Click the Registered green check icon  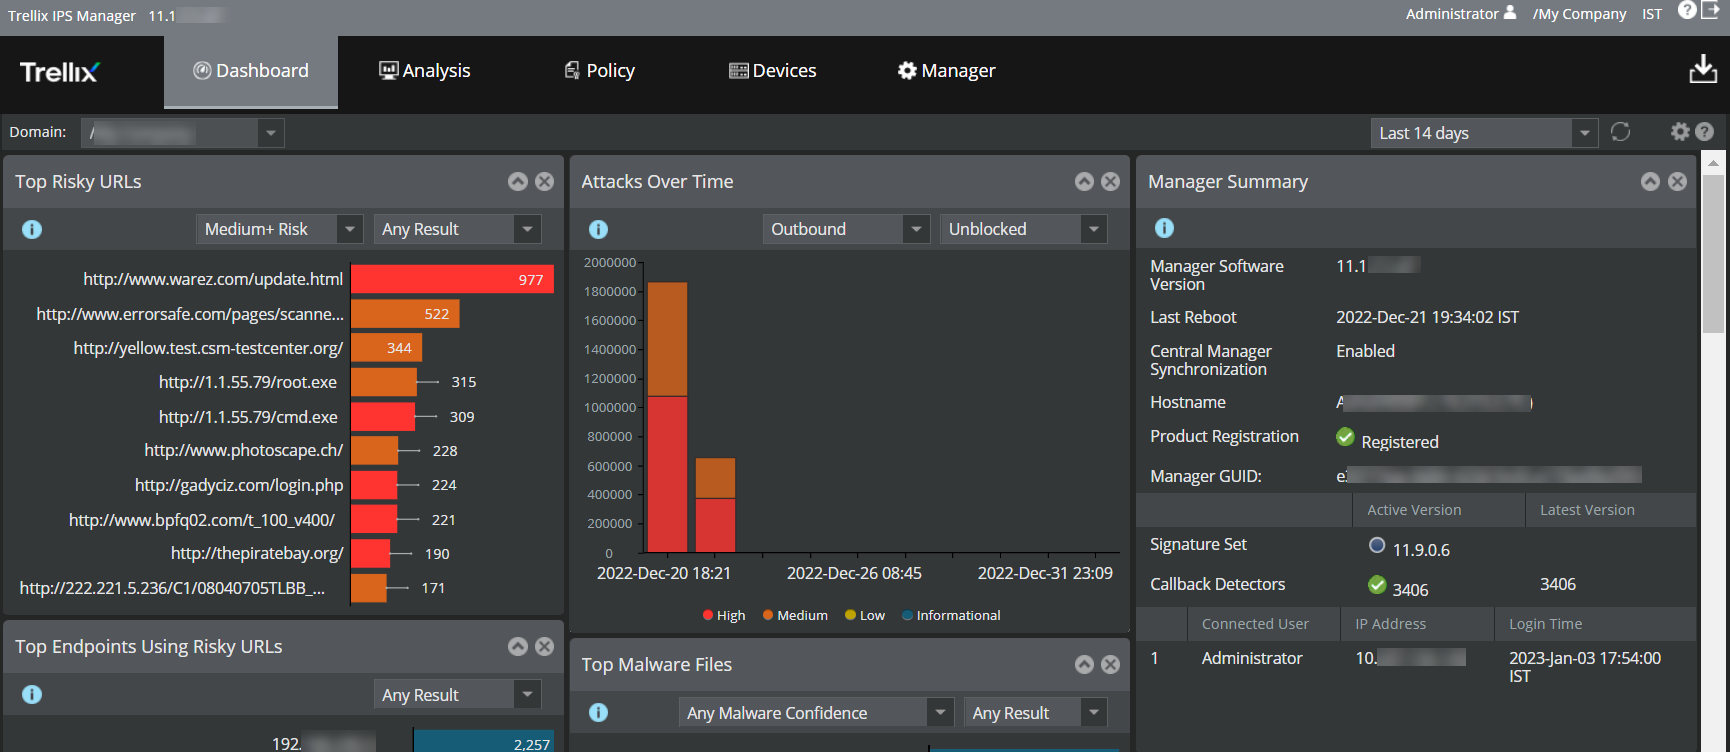pyautogui.click(x=1346, y=437)
